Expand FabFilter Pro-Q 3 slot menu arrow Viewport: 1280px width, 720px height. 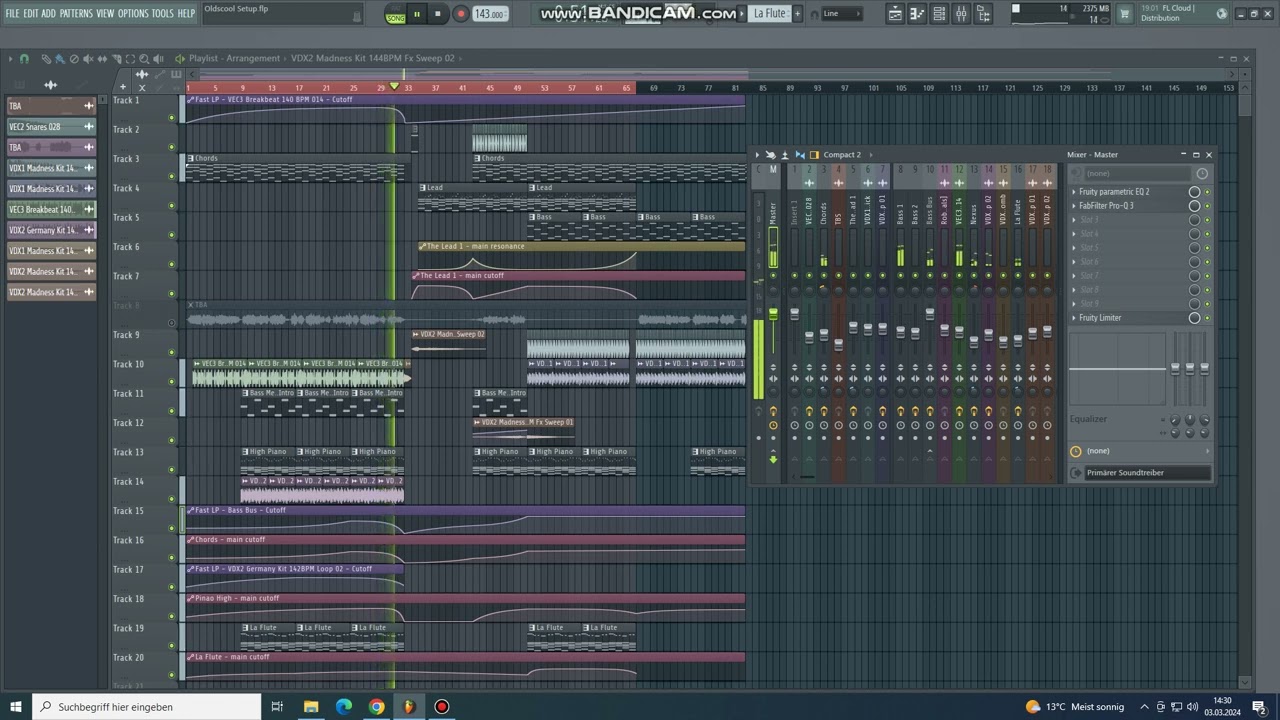(x=1074, y=206)
